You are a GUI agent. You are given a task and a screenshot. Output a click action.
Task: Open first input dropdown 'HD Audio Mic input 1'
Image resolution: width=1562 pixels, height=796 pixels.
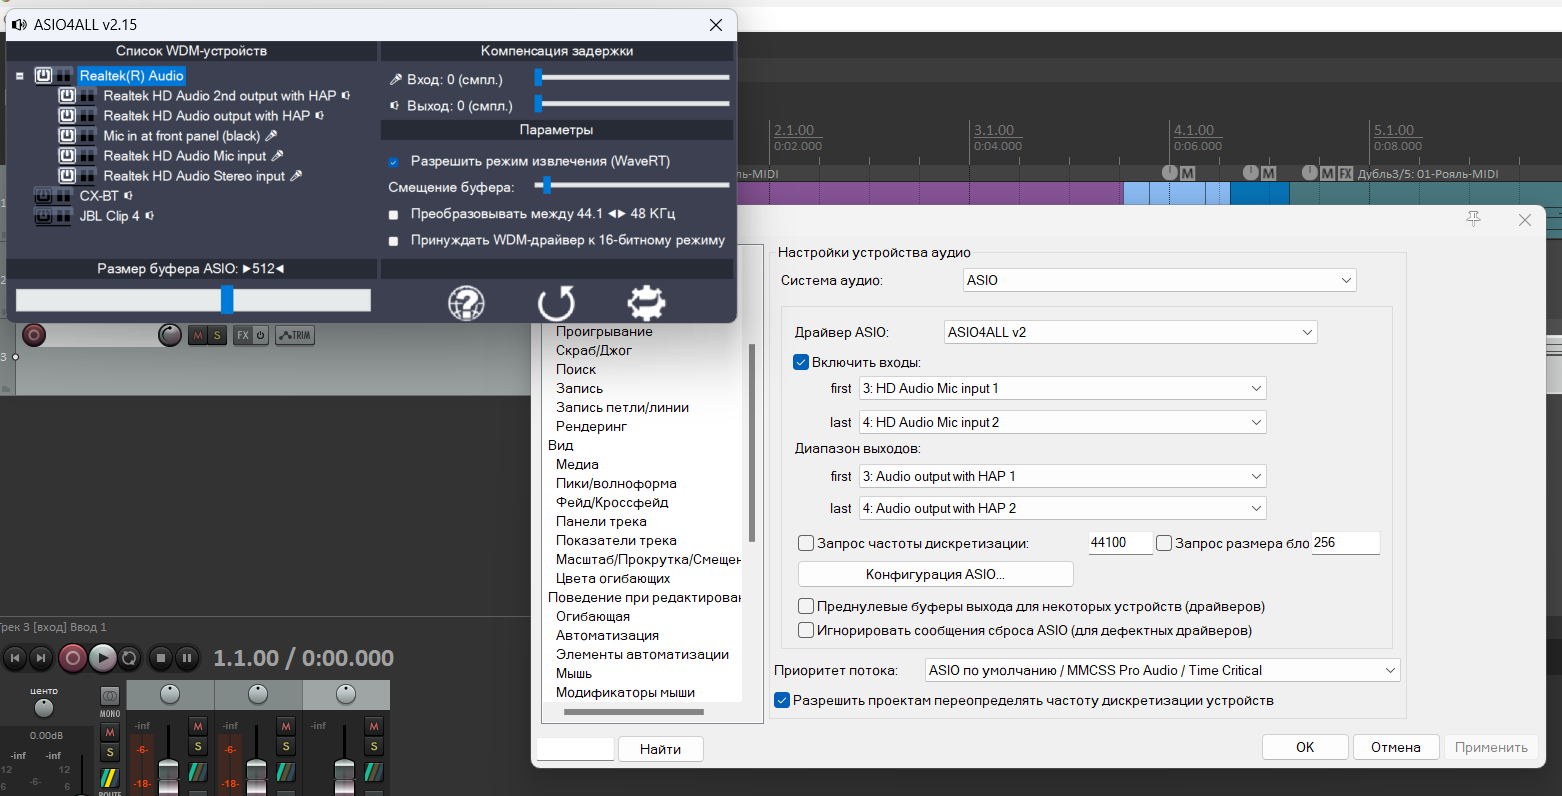[x=1063, y=388]
